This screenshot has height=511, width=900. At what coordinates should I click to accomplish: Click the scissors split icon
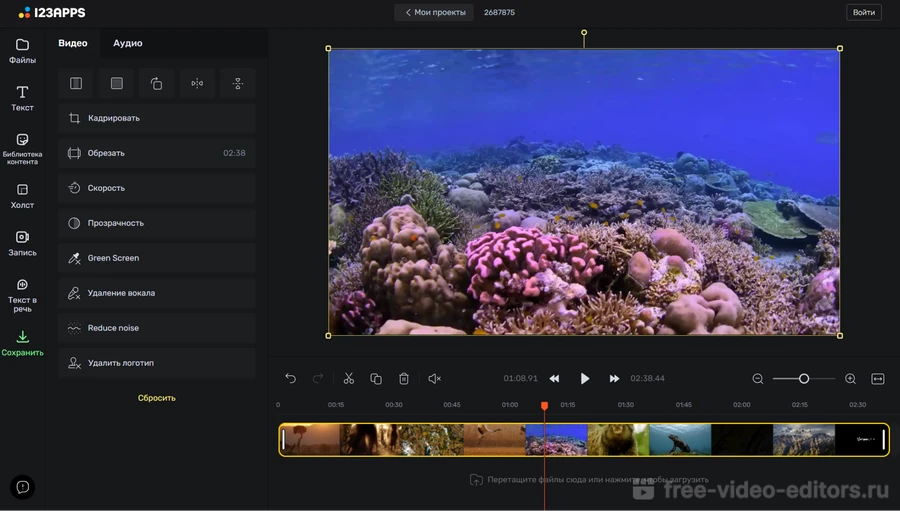point(348,379)
